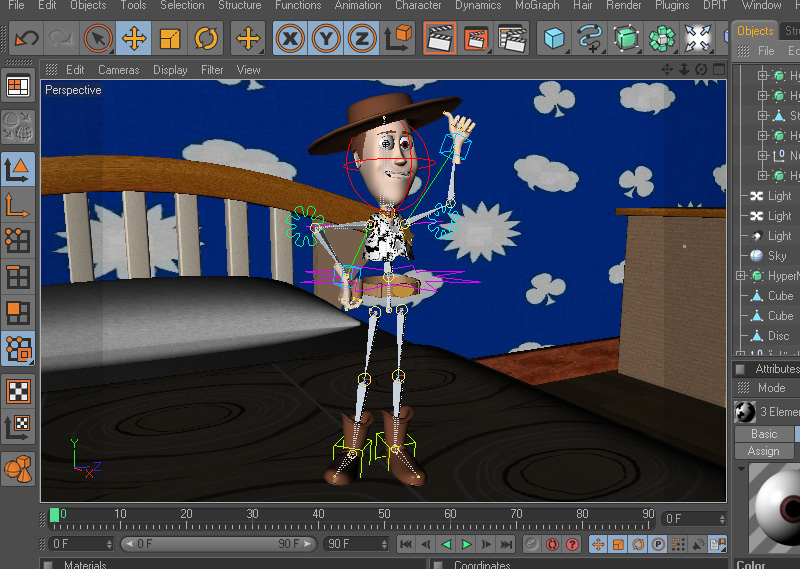Click the current frame 0 F stepper arrows
Image resolution: width=800 pixels, height=569 pixels.
109,544
